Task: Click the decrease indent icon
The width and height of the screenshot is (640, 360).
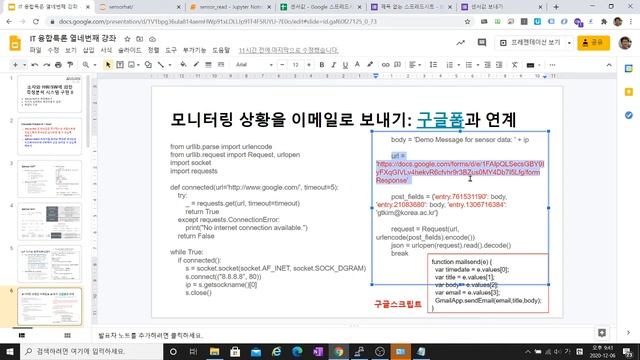Action: tap(487, 65)
